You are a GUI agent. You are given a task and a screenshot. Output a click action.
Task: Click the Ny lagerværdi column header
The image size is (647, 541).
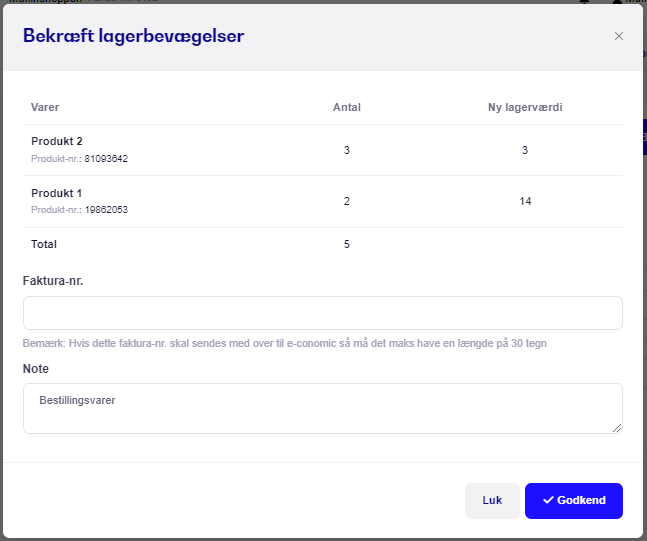(x=525, y=107)
